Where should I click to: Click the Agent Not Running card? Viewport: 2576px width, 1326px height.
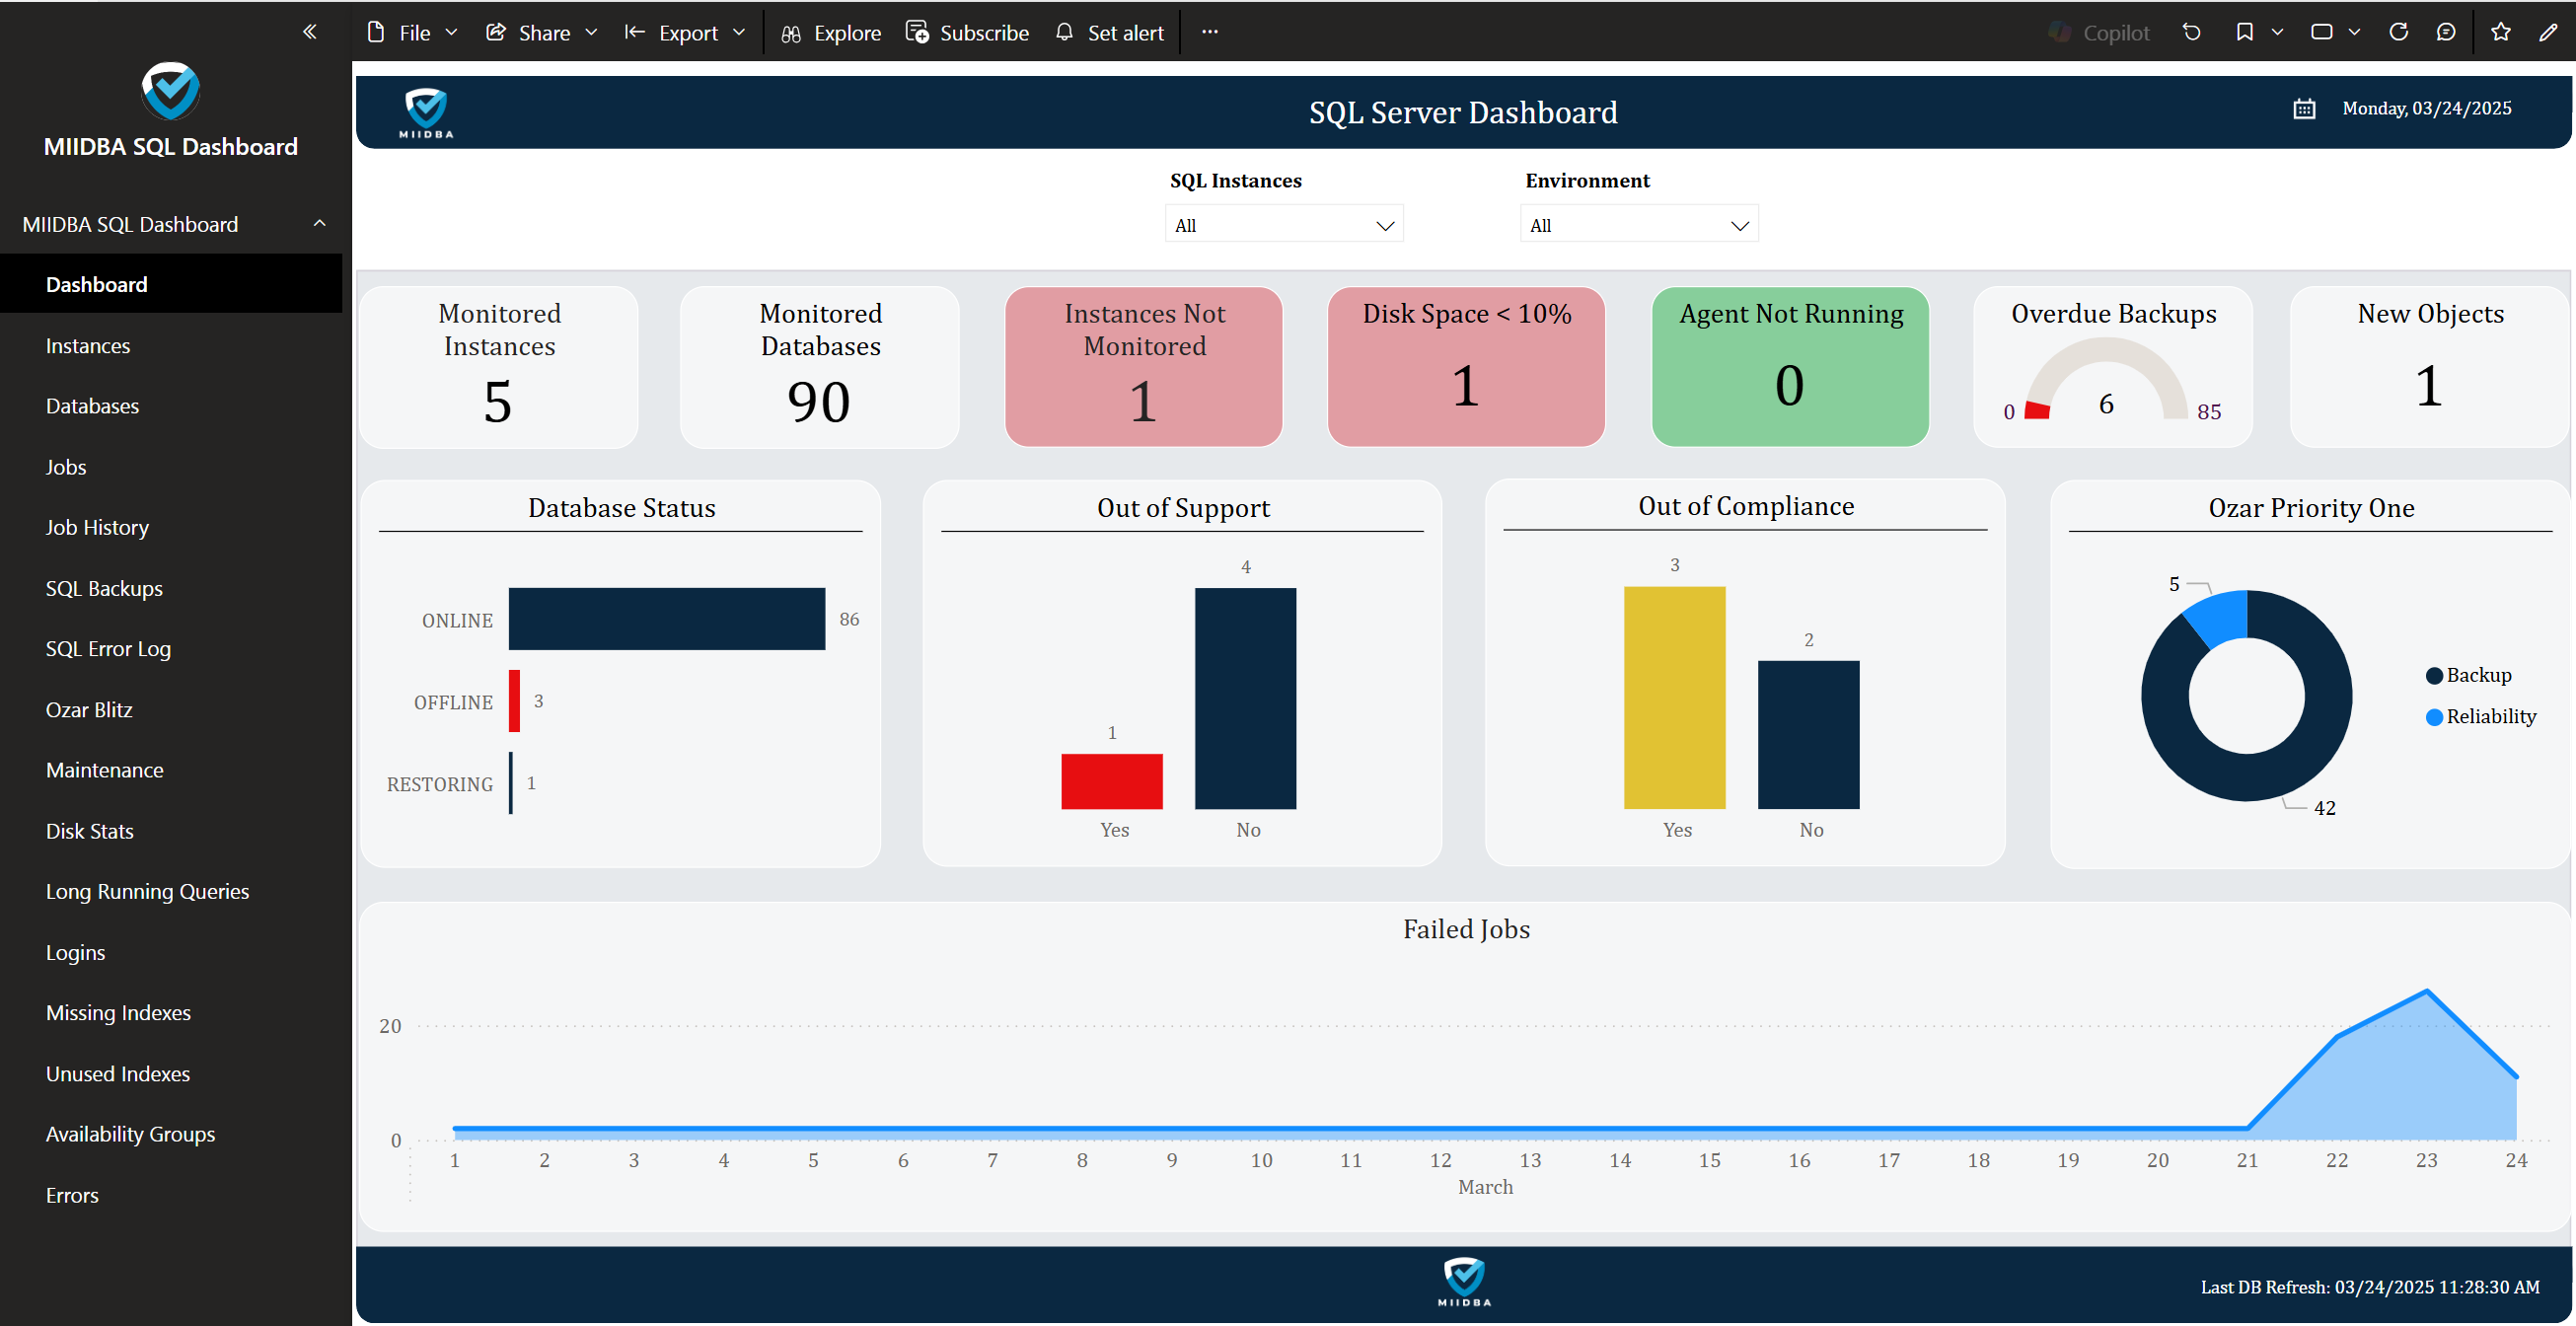click(1790, 366)
